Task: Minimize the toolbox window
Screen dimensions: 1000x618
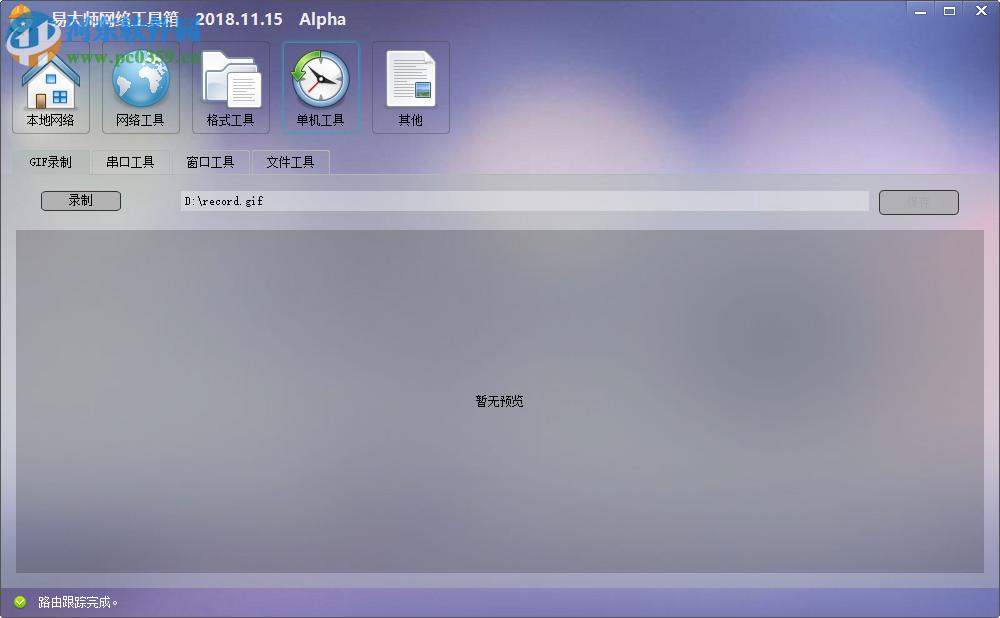Action: pyautogui.click(x=919, y=10)
